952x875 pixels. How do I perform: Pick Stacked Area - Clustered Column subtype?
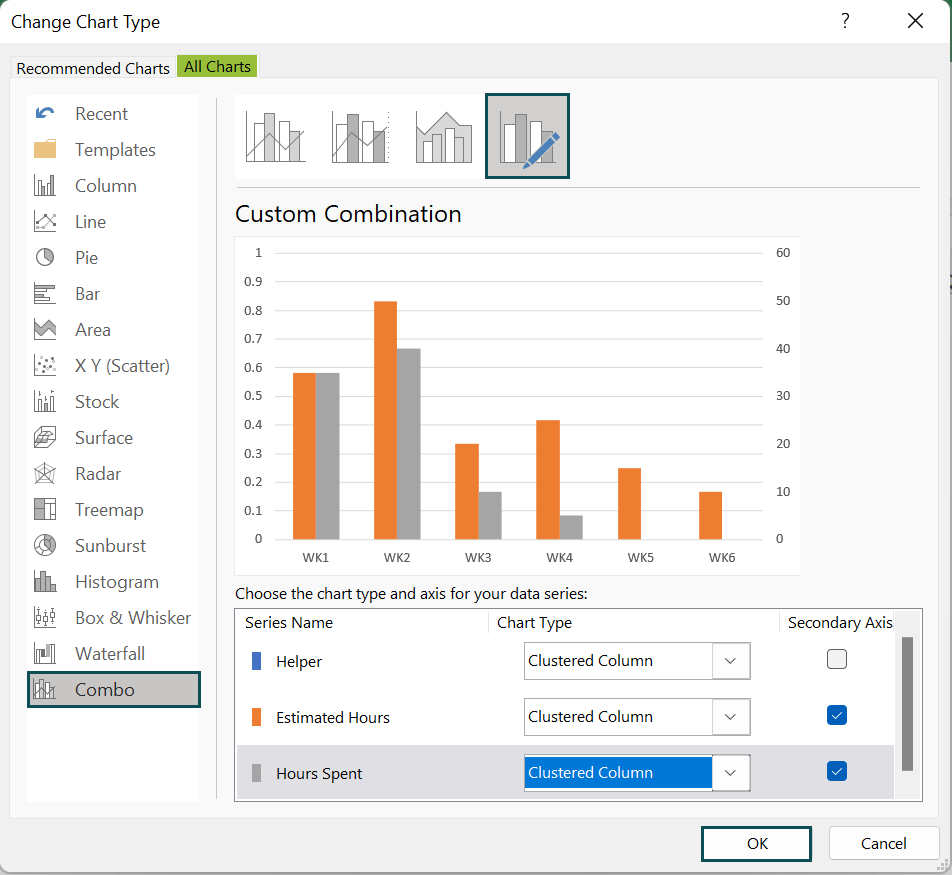coord(444,137)
